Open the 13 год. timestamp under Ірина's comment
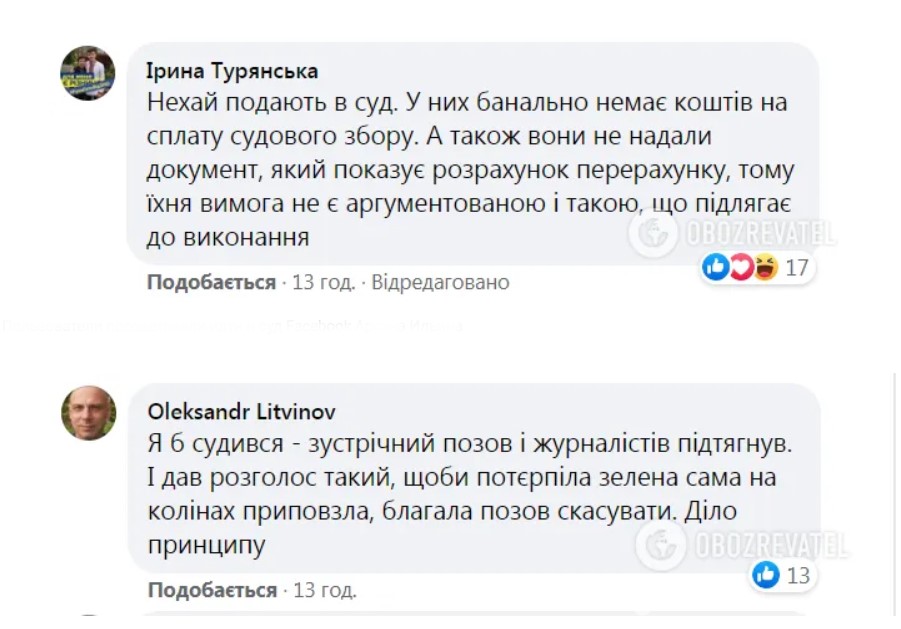The height and width of the screenshot is (629, 901). 324,282
